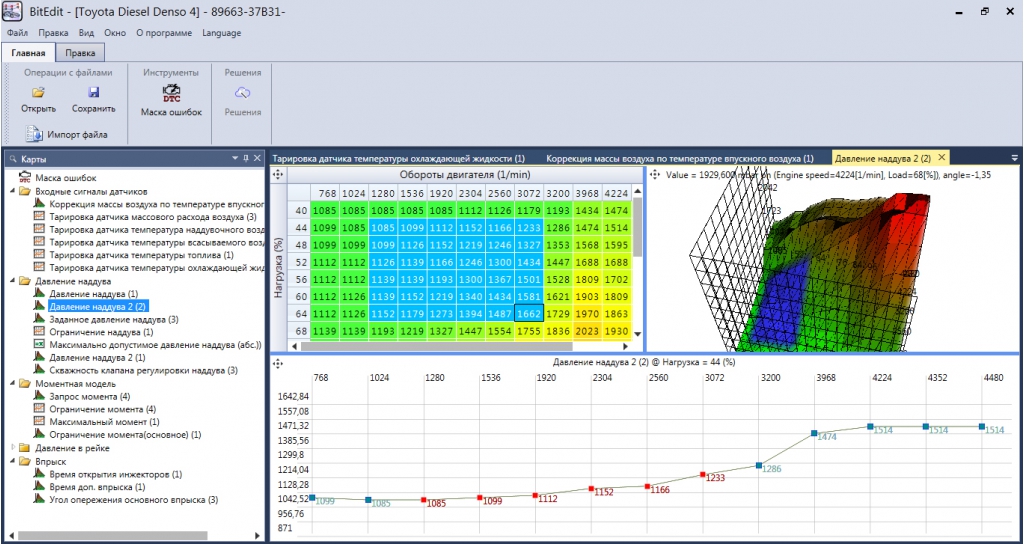Image resolution: width=1024 pixels, height=544 pixels.
Task: Click Давление в рейке folder icon
Action: click(x=25, y=448)
